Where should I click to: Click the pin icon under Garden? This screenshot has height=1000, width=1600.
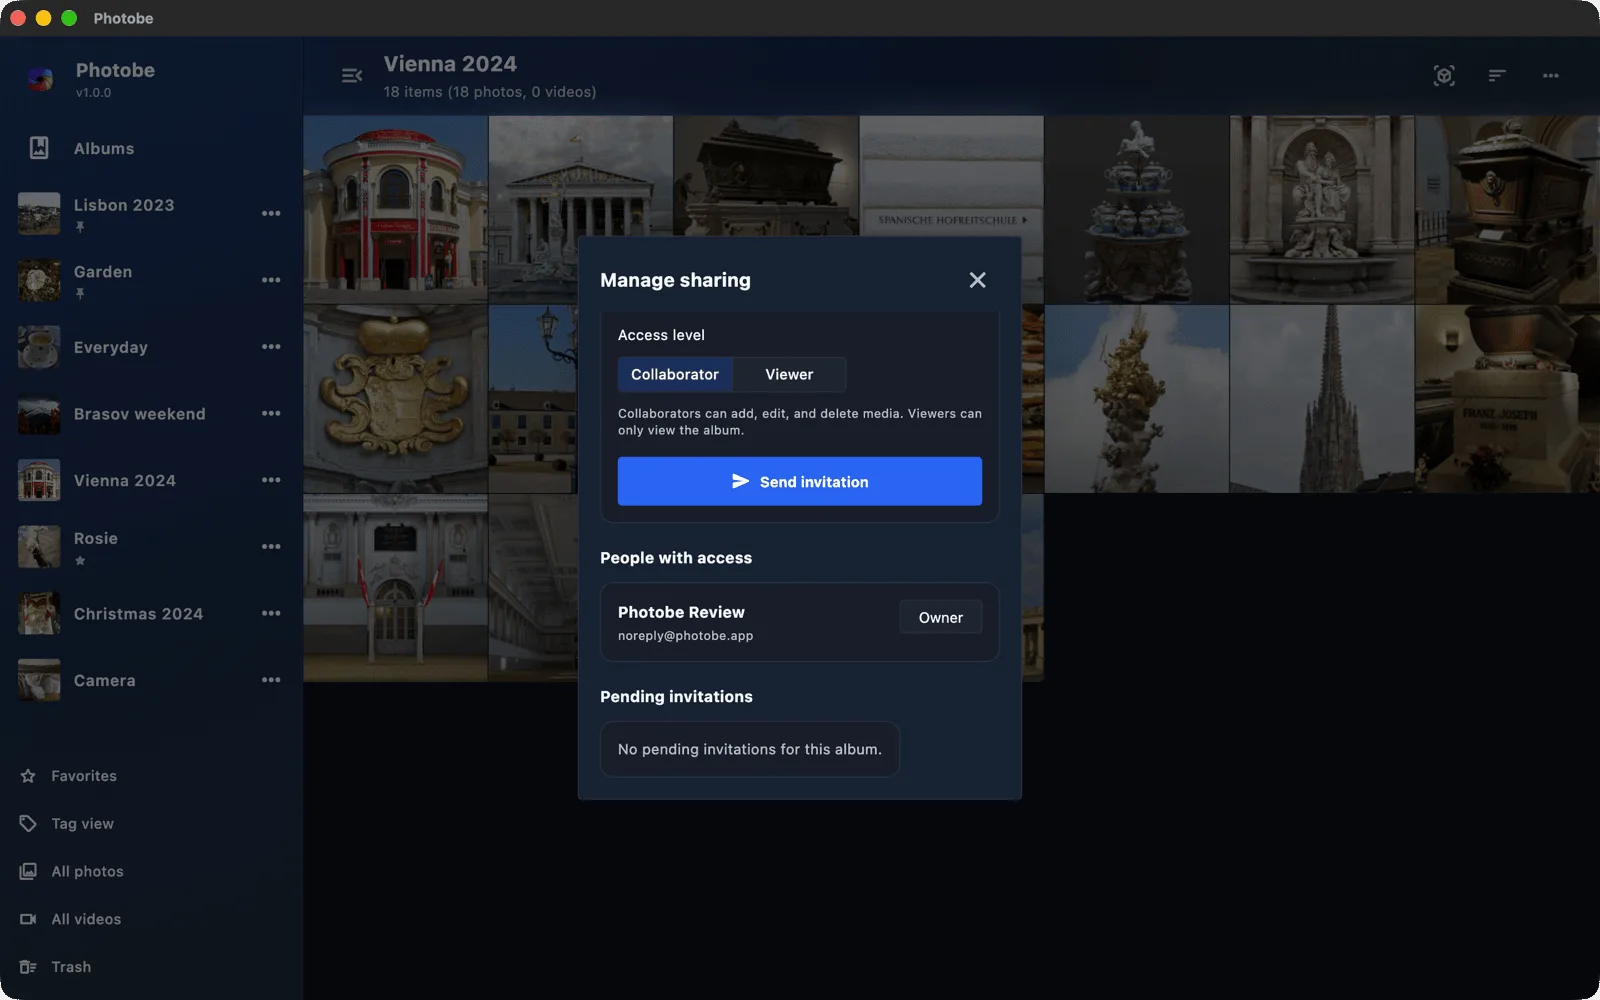[80, 294]
